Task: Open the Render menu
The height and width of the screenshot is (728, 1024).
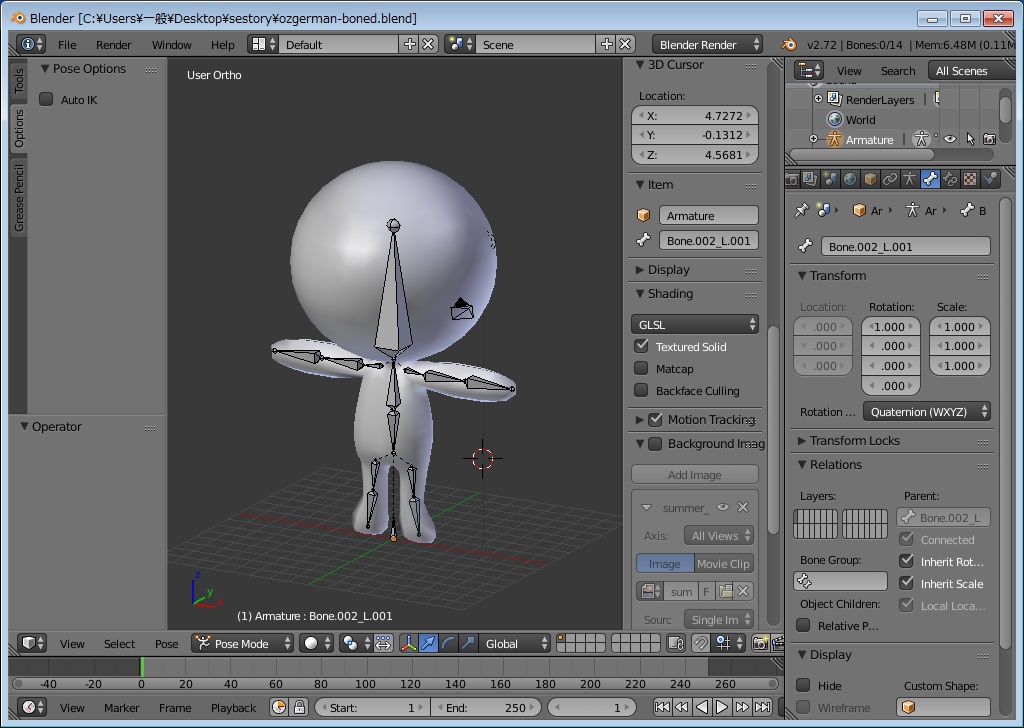Action: click(x=114, y=44)
